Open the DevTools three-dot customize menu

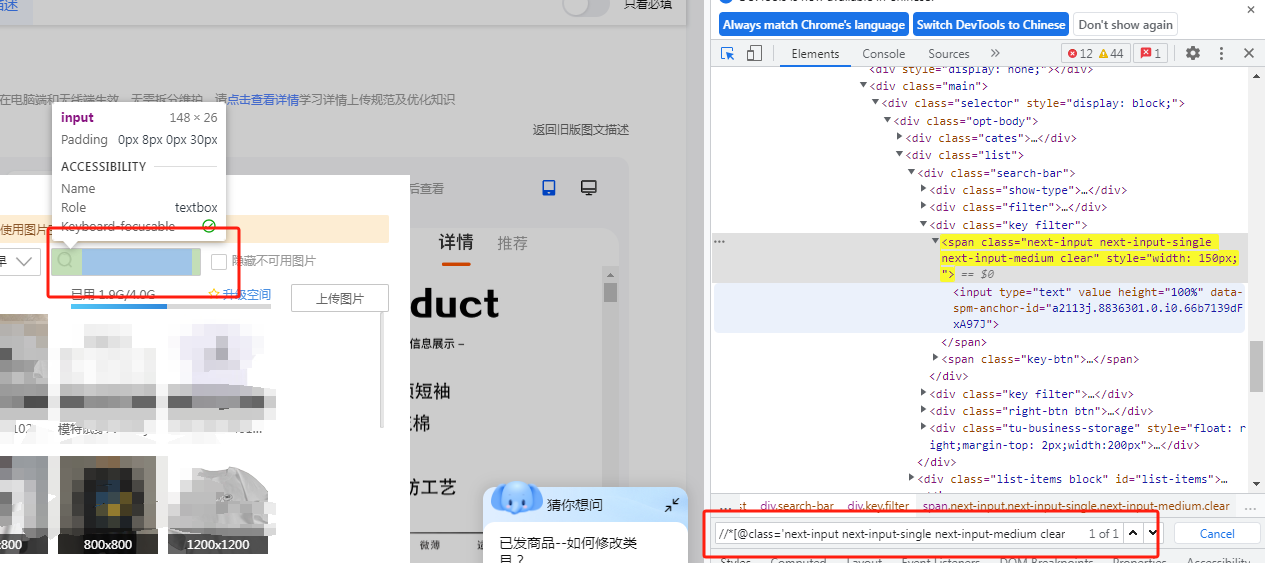click(1221, 54)
